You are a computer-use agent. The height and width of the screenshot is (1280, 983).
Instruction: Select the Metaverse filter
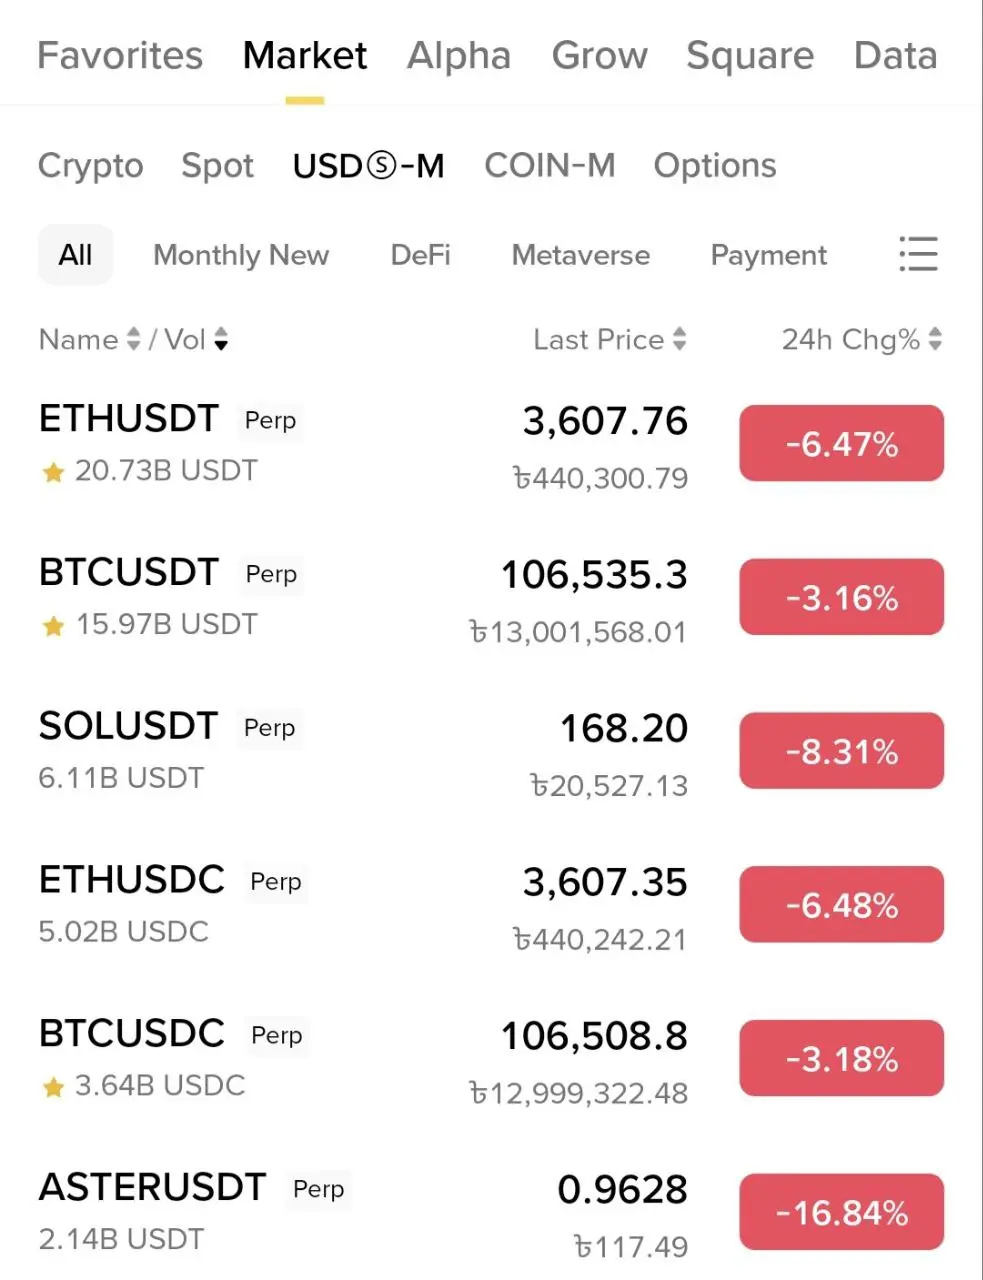click(x=580, y=255)
